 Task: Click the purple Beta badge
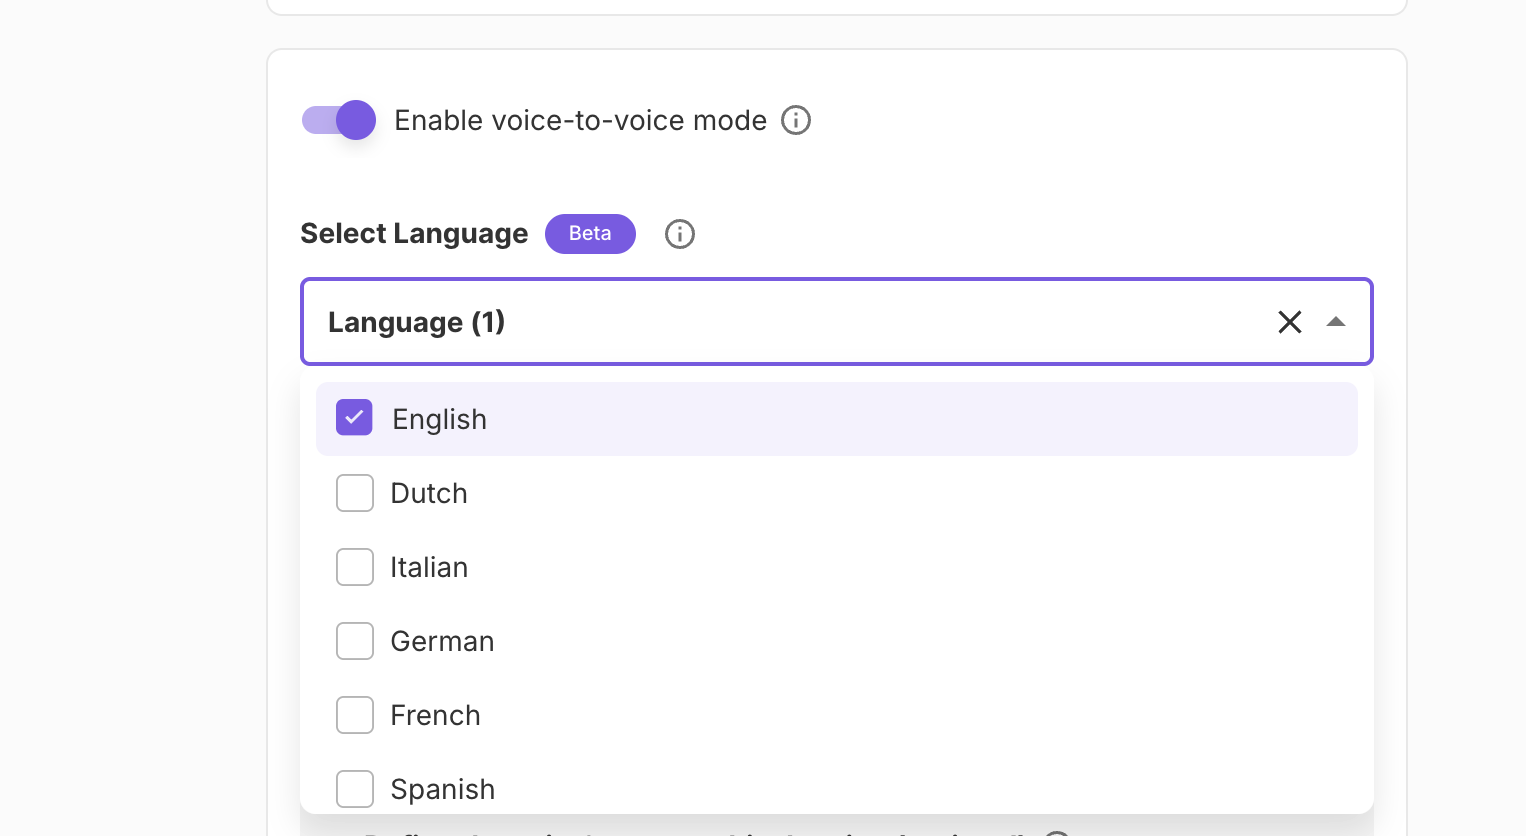[x=590, y=234]
